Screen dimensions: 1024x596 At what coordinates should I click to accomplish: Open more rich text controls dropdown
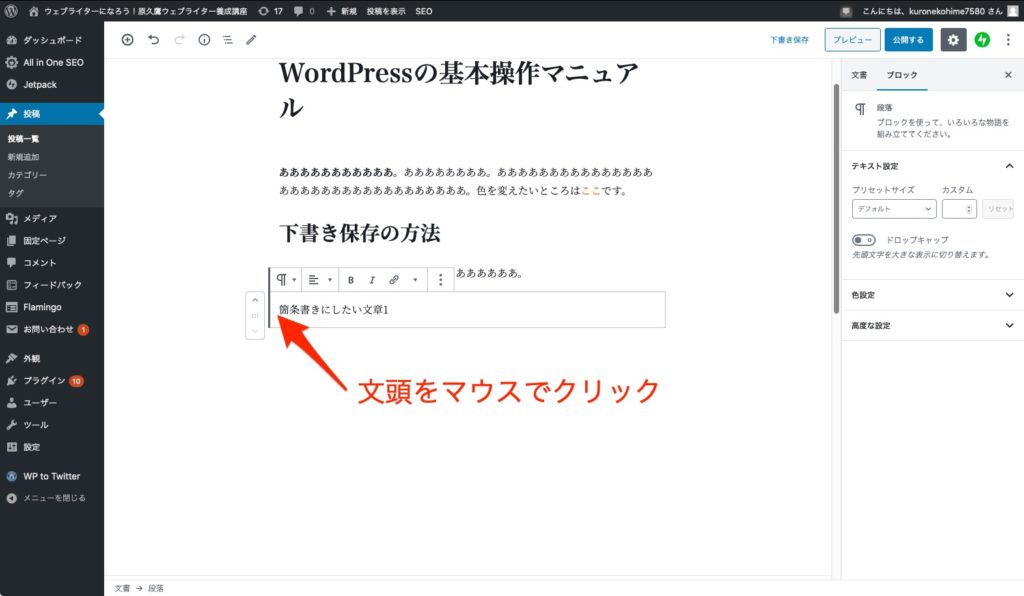click(x=415, y=280)
